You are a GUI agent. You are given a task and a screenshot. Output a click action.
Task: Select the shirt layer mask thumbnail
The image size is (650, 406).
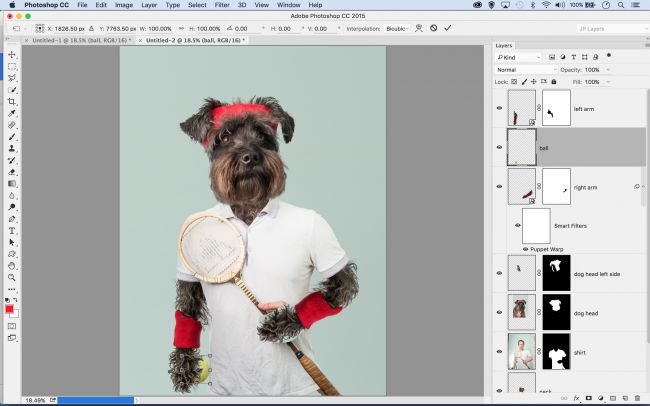[x=556, y=352]
